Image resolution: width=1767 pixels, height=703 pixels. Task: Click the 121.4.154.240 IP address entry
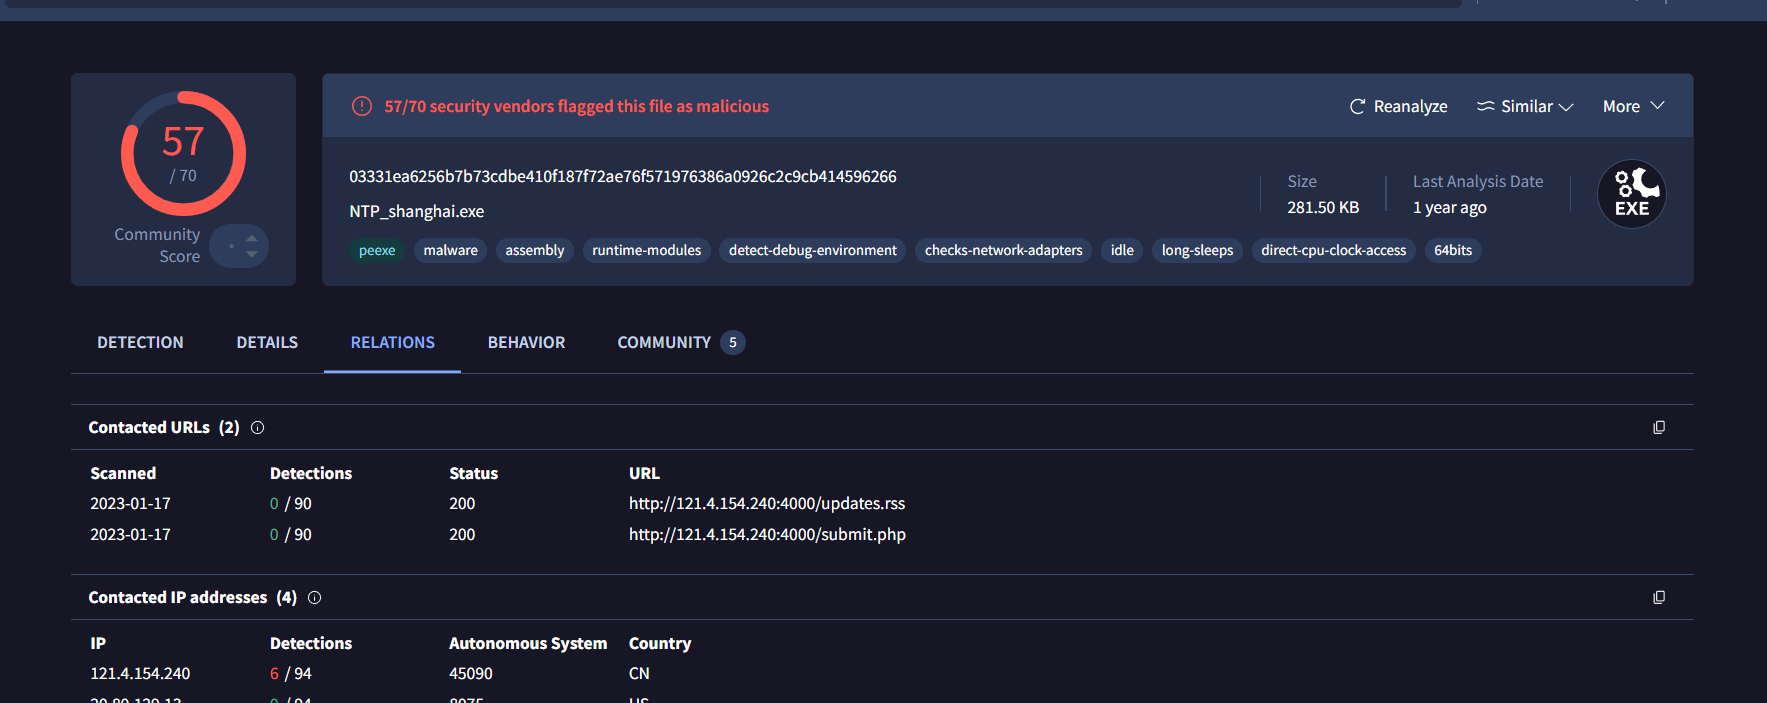[x=140, y=673]
